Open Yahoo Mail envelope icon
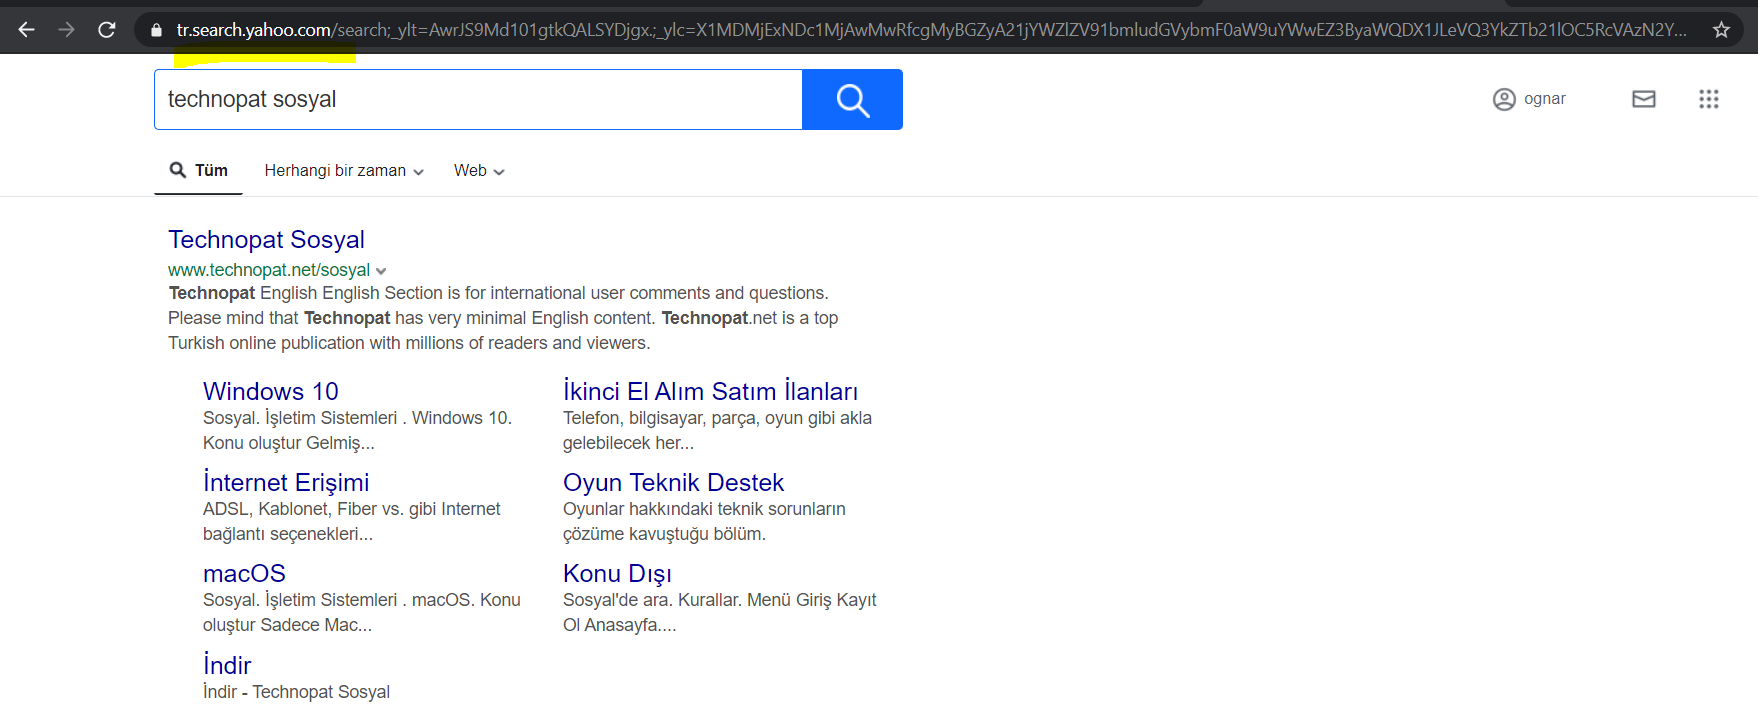 pyautogui.click(x=1644, y=99)
